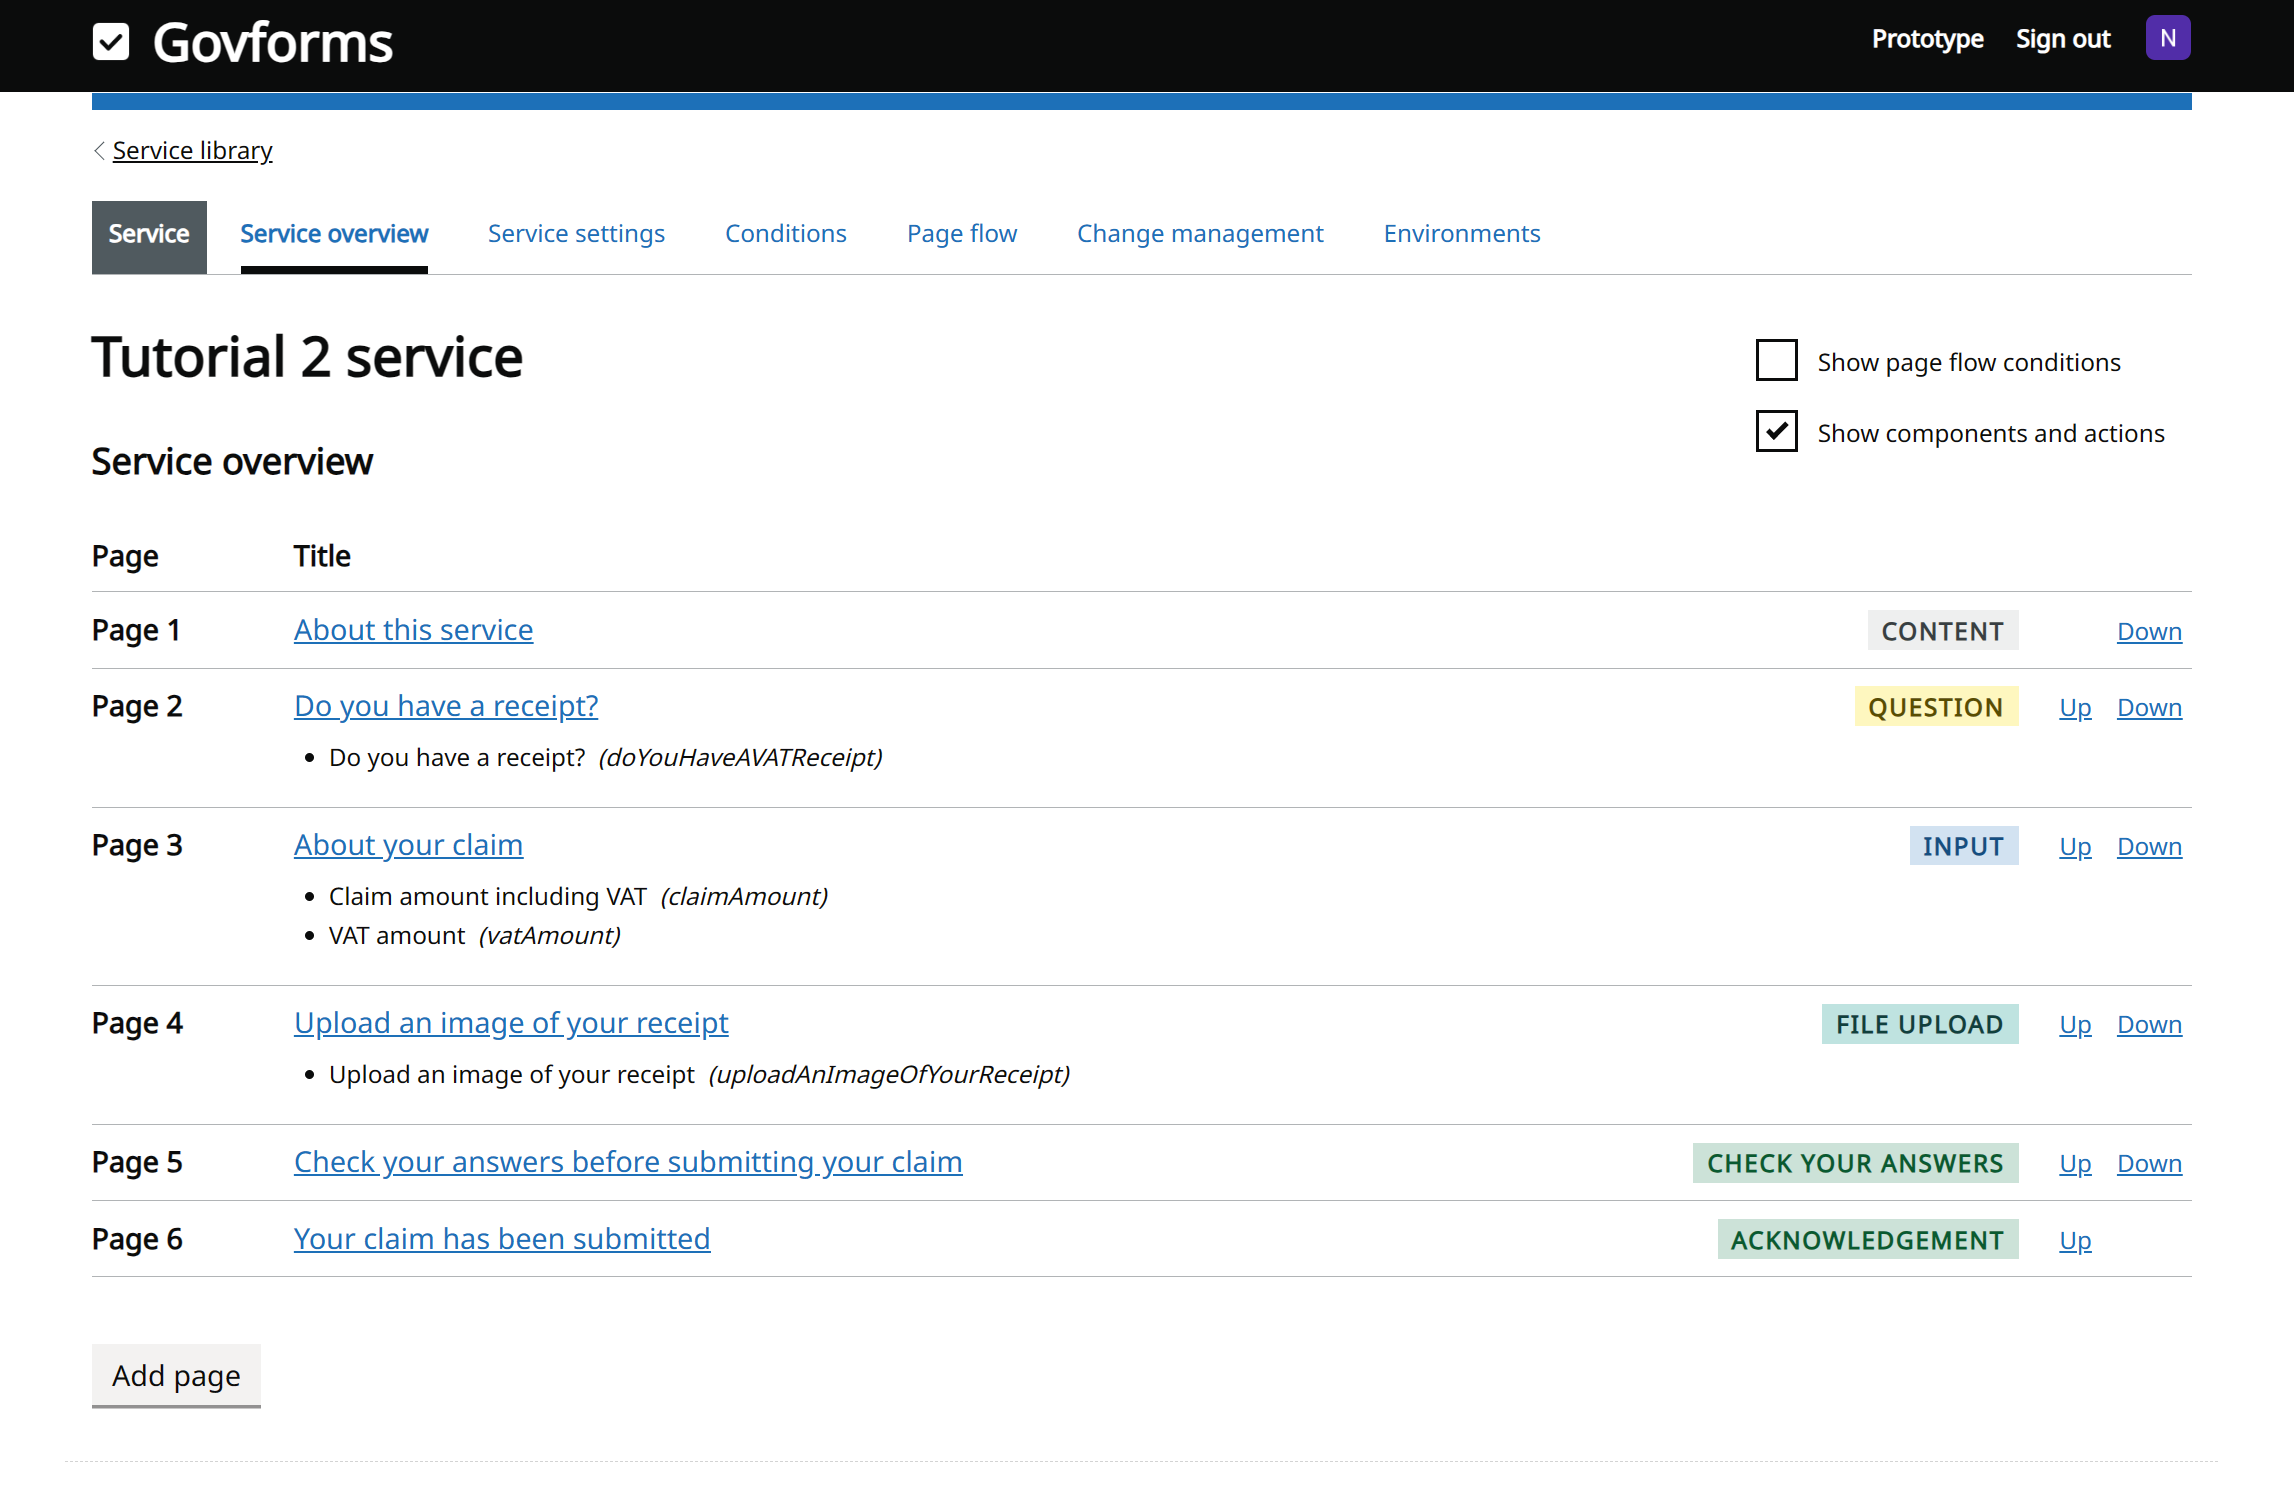Select the Service overview tab
The width and height of the screenshot is (2294, 1507).
tap(334, 234)
